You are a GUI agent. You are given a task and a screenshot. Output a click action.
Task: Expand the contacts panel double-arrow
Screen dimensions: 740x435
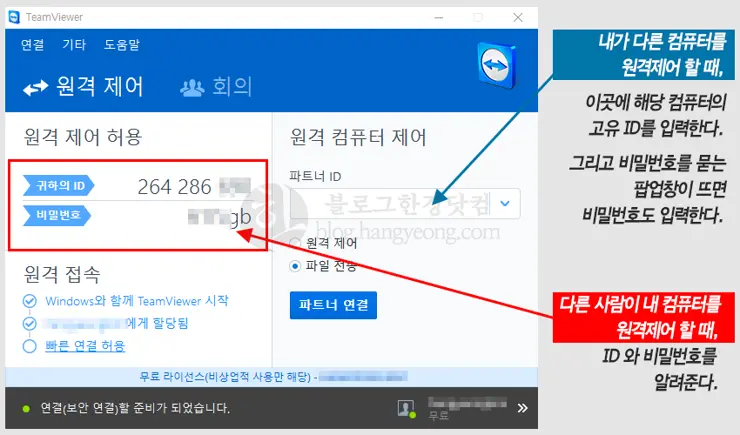click(522, 408)
